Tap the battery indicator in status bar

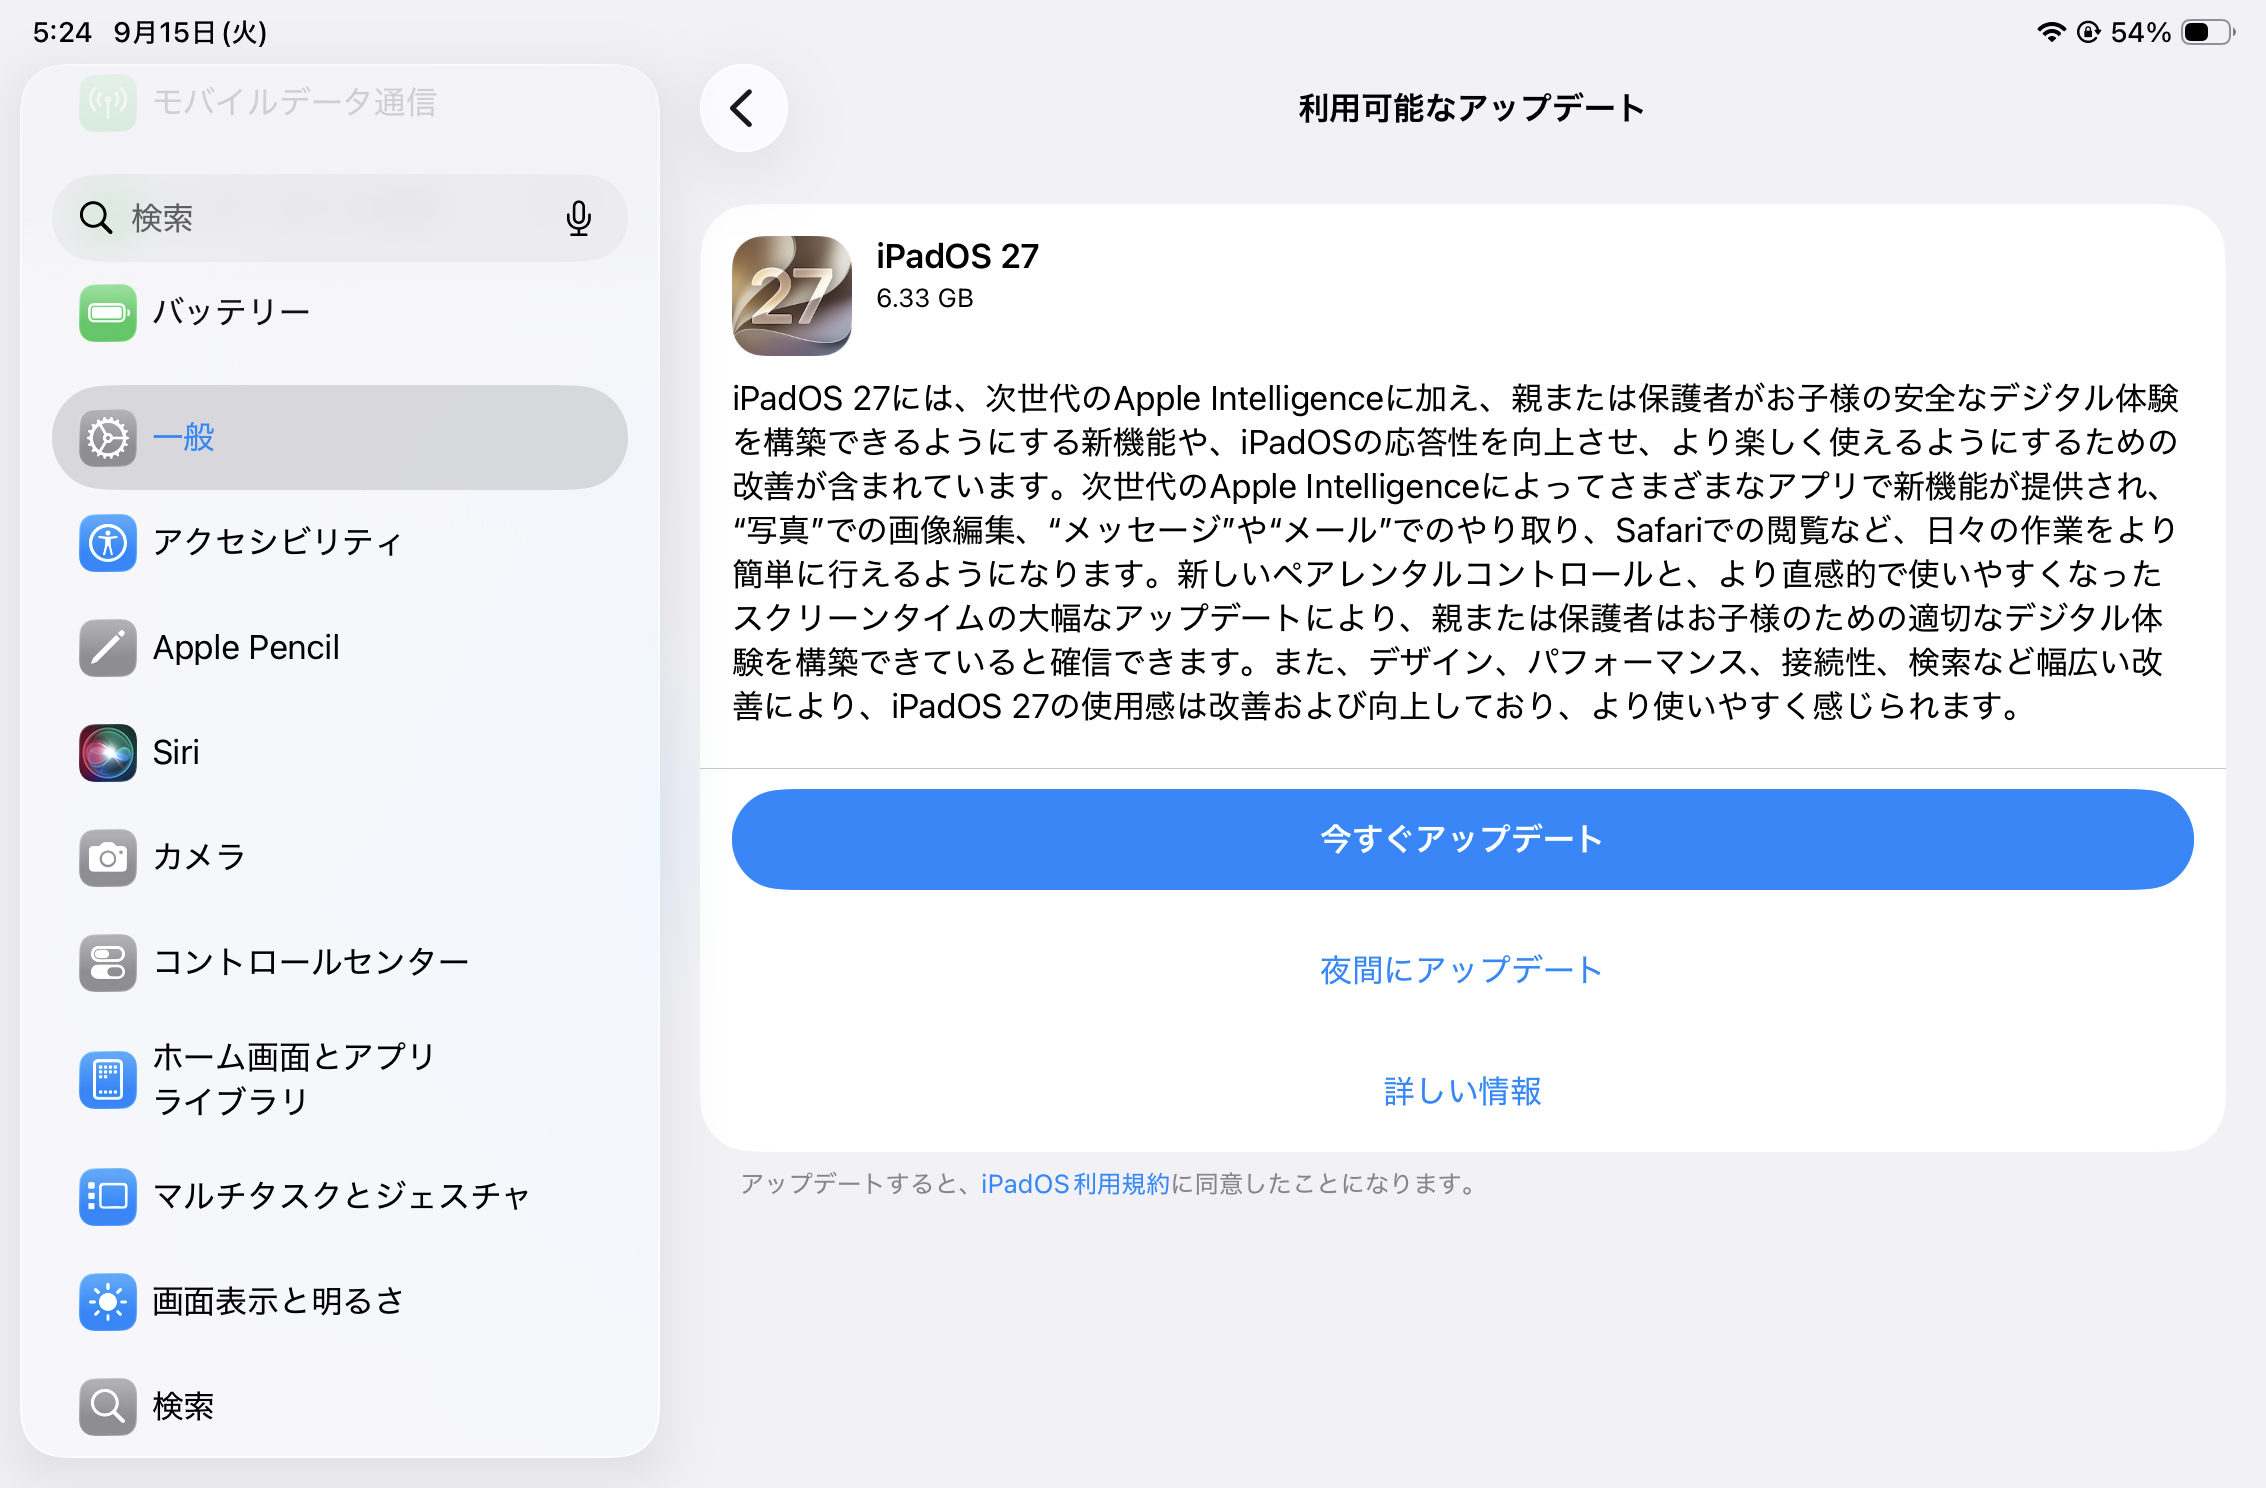click(x=2209, y=32)
